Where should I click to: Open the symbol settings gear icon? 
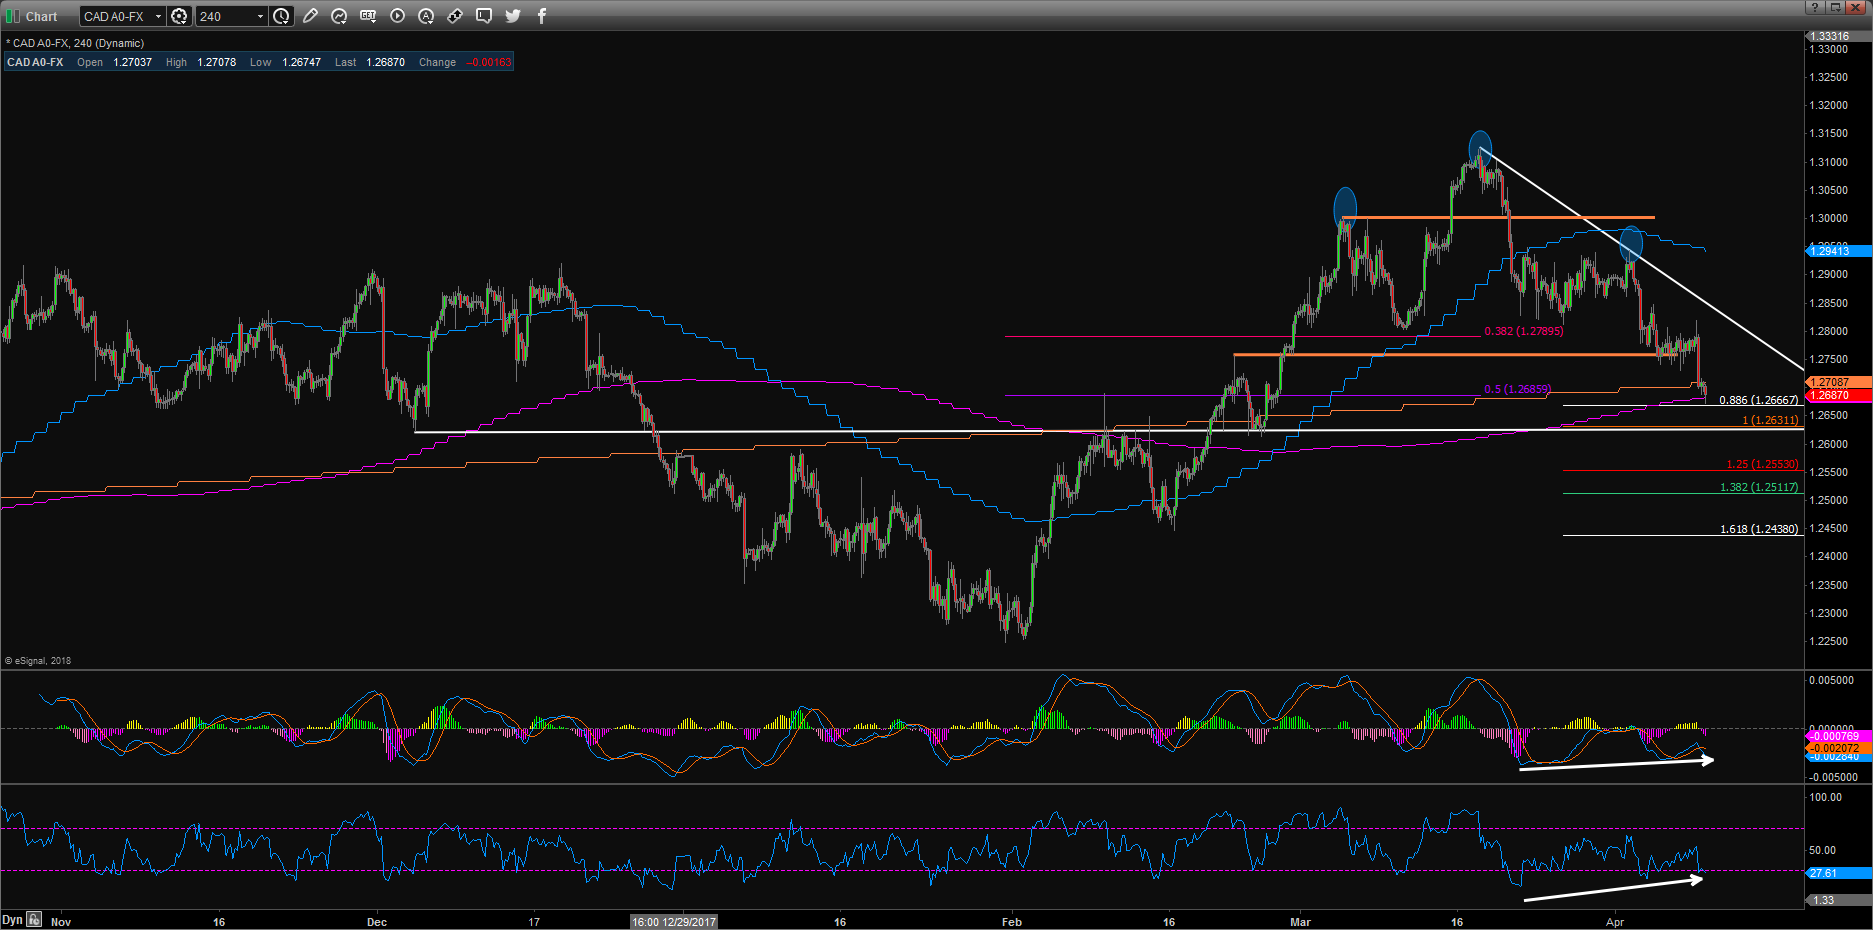[179, 16]
